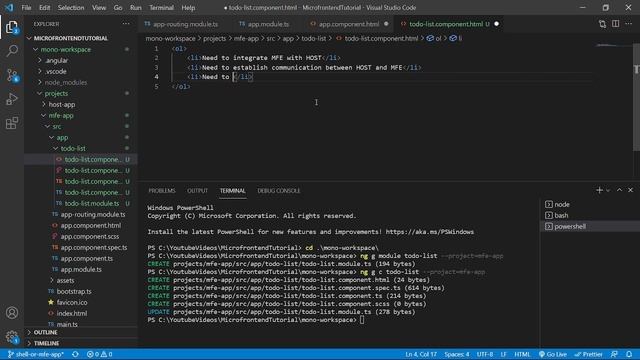
Task: Open Explorer more actions ellipsis
Action: tap(126, 24)
